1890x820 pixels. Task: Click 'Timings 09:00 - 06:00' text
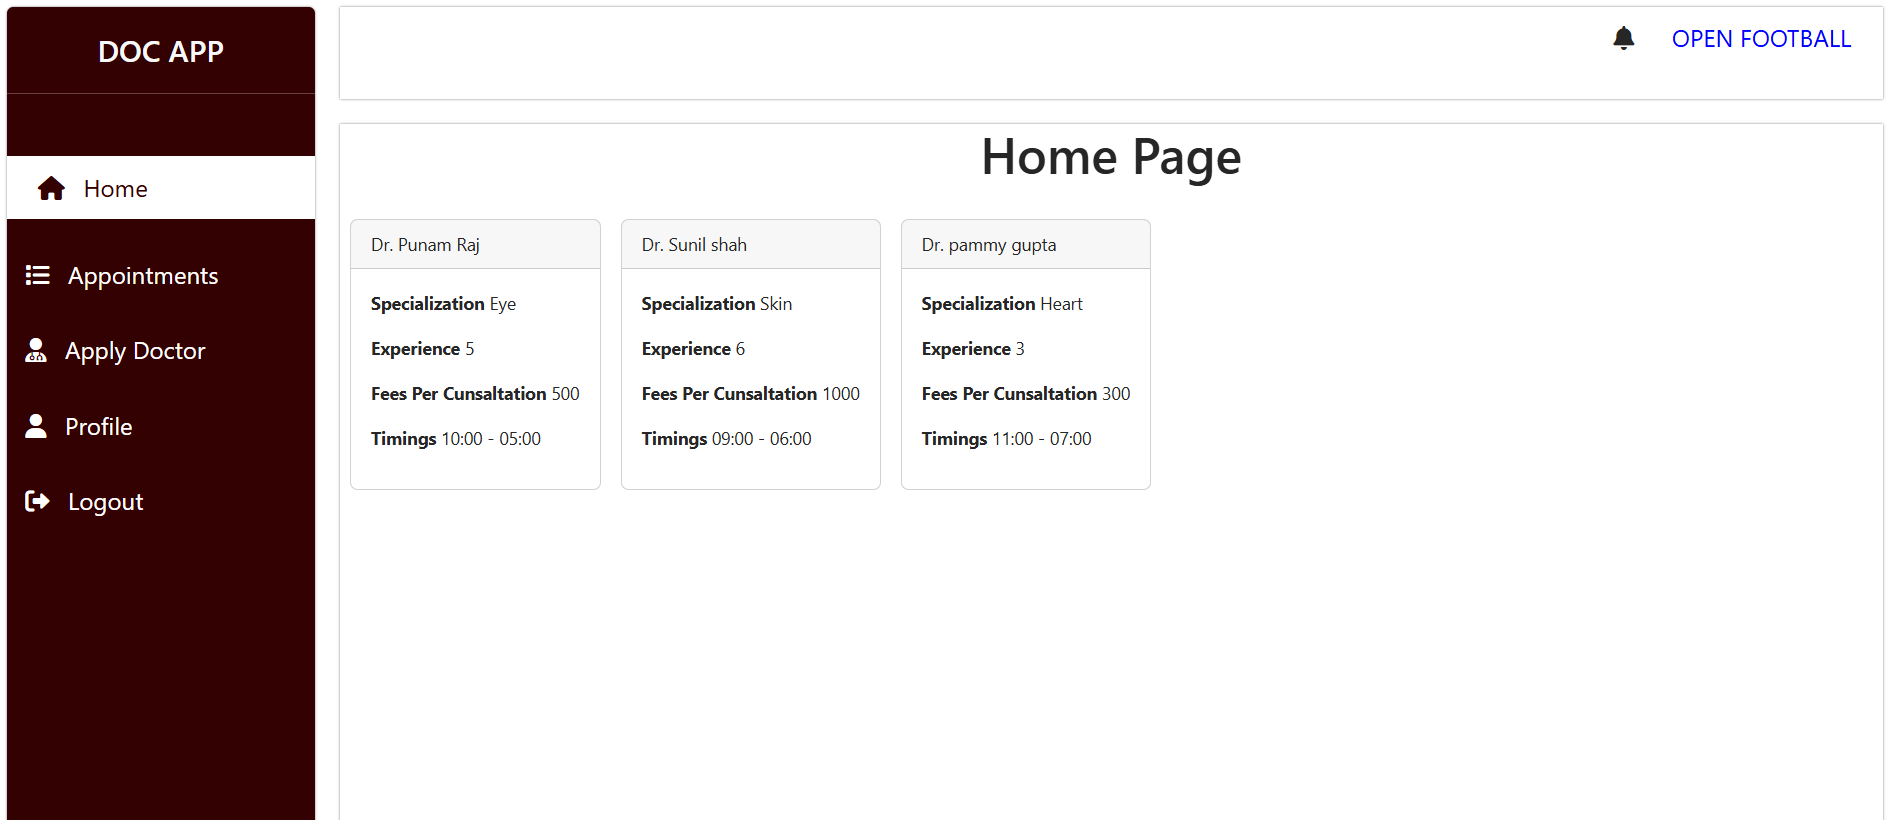coord(727,439)
